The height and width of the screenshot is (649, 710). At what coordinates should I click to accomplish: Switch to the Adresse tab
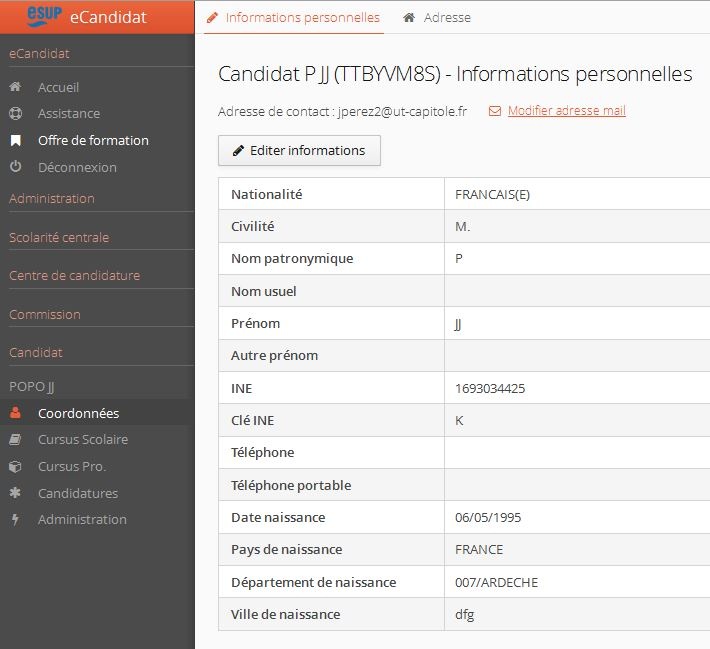[437, 18]
